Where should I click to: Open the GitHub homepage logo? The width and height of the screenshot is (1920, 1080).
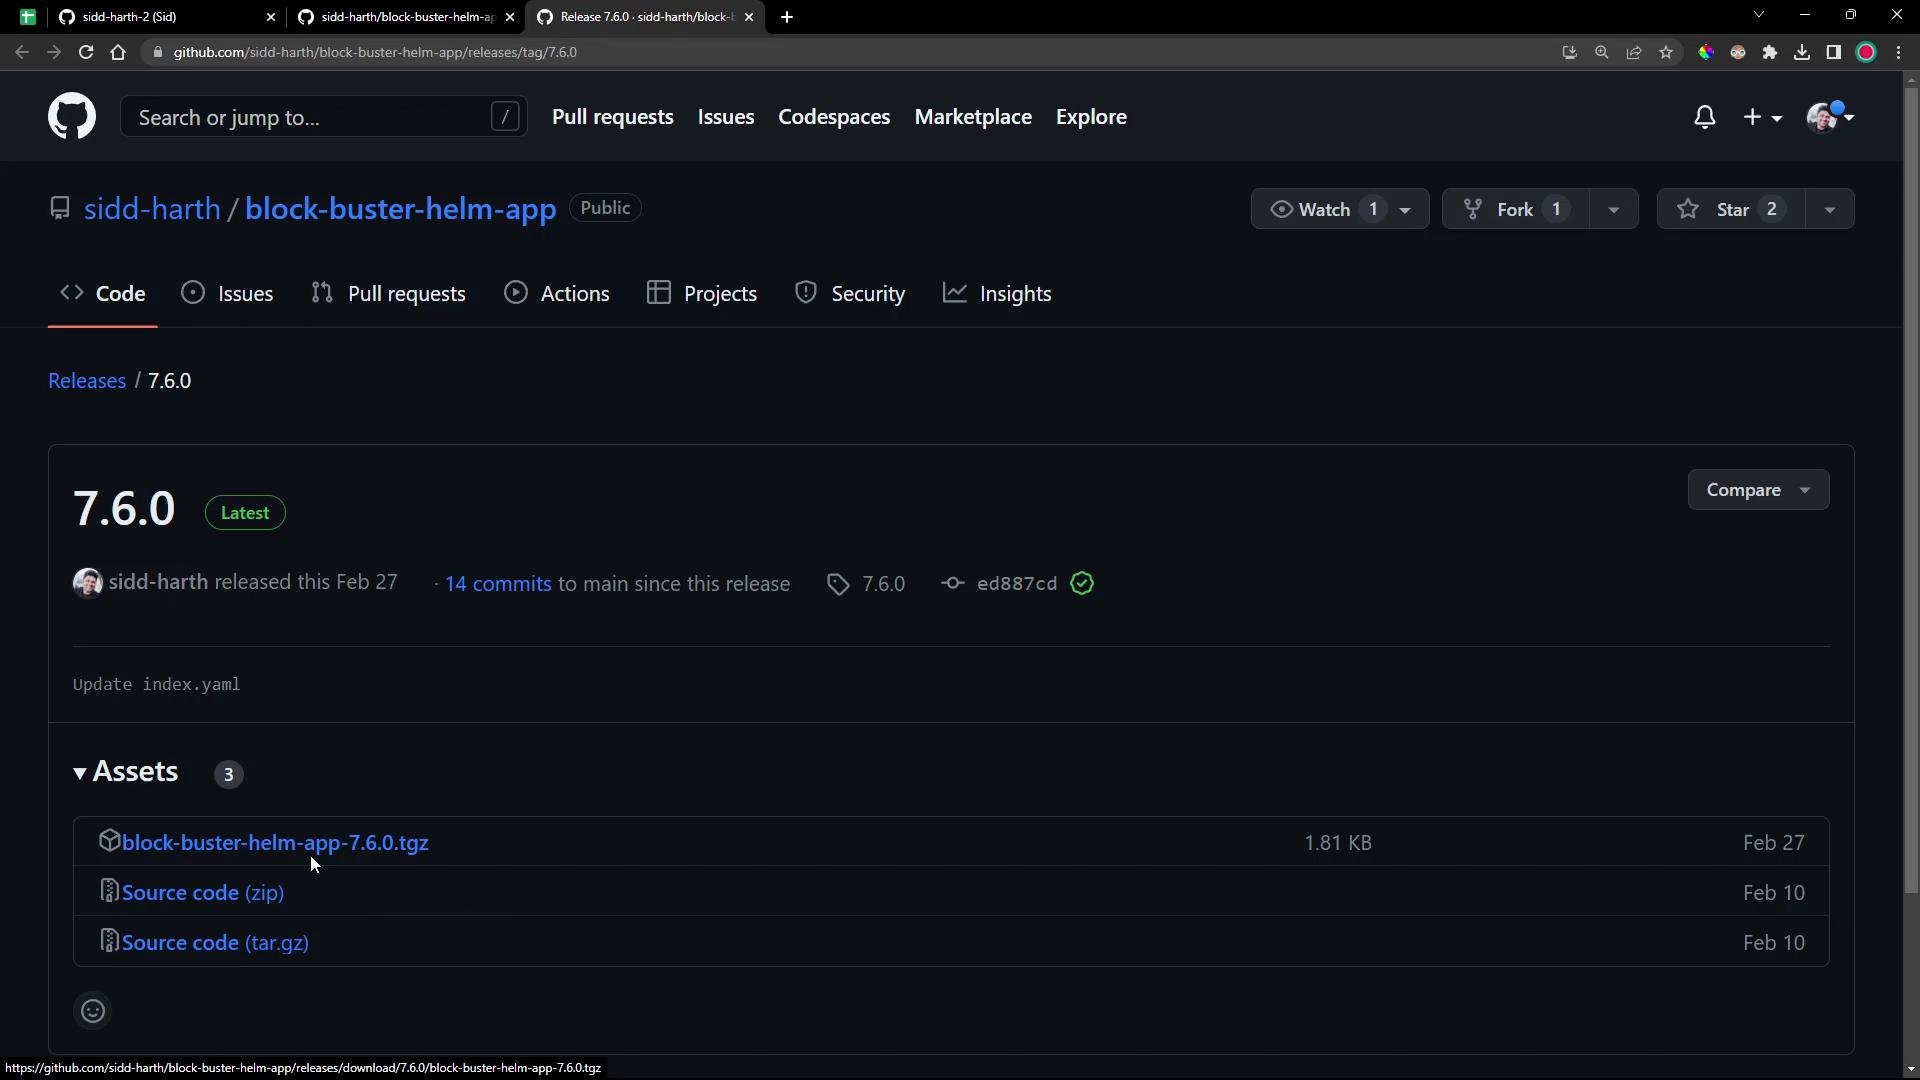pos(72,117)
